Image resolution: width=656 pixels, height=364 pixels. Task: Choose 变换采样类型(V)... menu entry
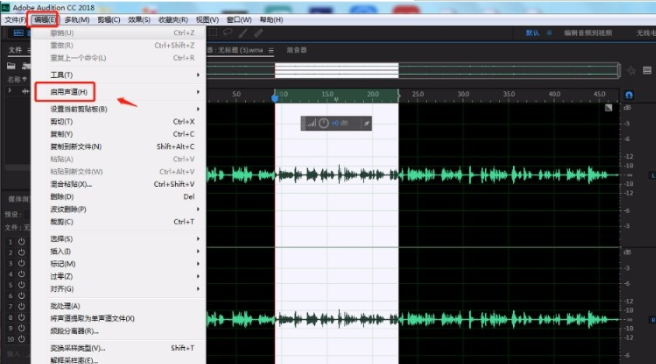click(x=119, y=348)
